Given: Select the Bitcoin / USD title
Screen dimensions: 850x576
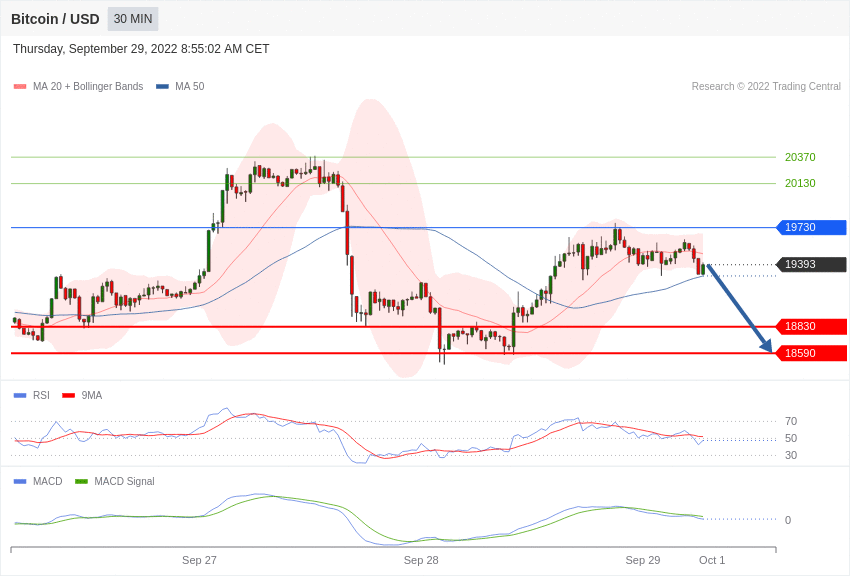Looking at the screenshot, I should pos(55,19).
